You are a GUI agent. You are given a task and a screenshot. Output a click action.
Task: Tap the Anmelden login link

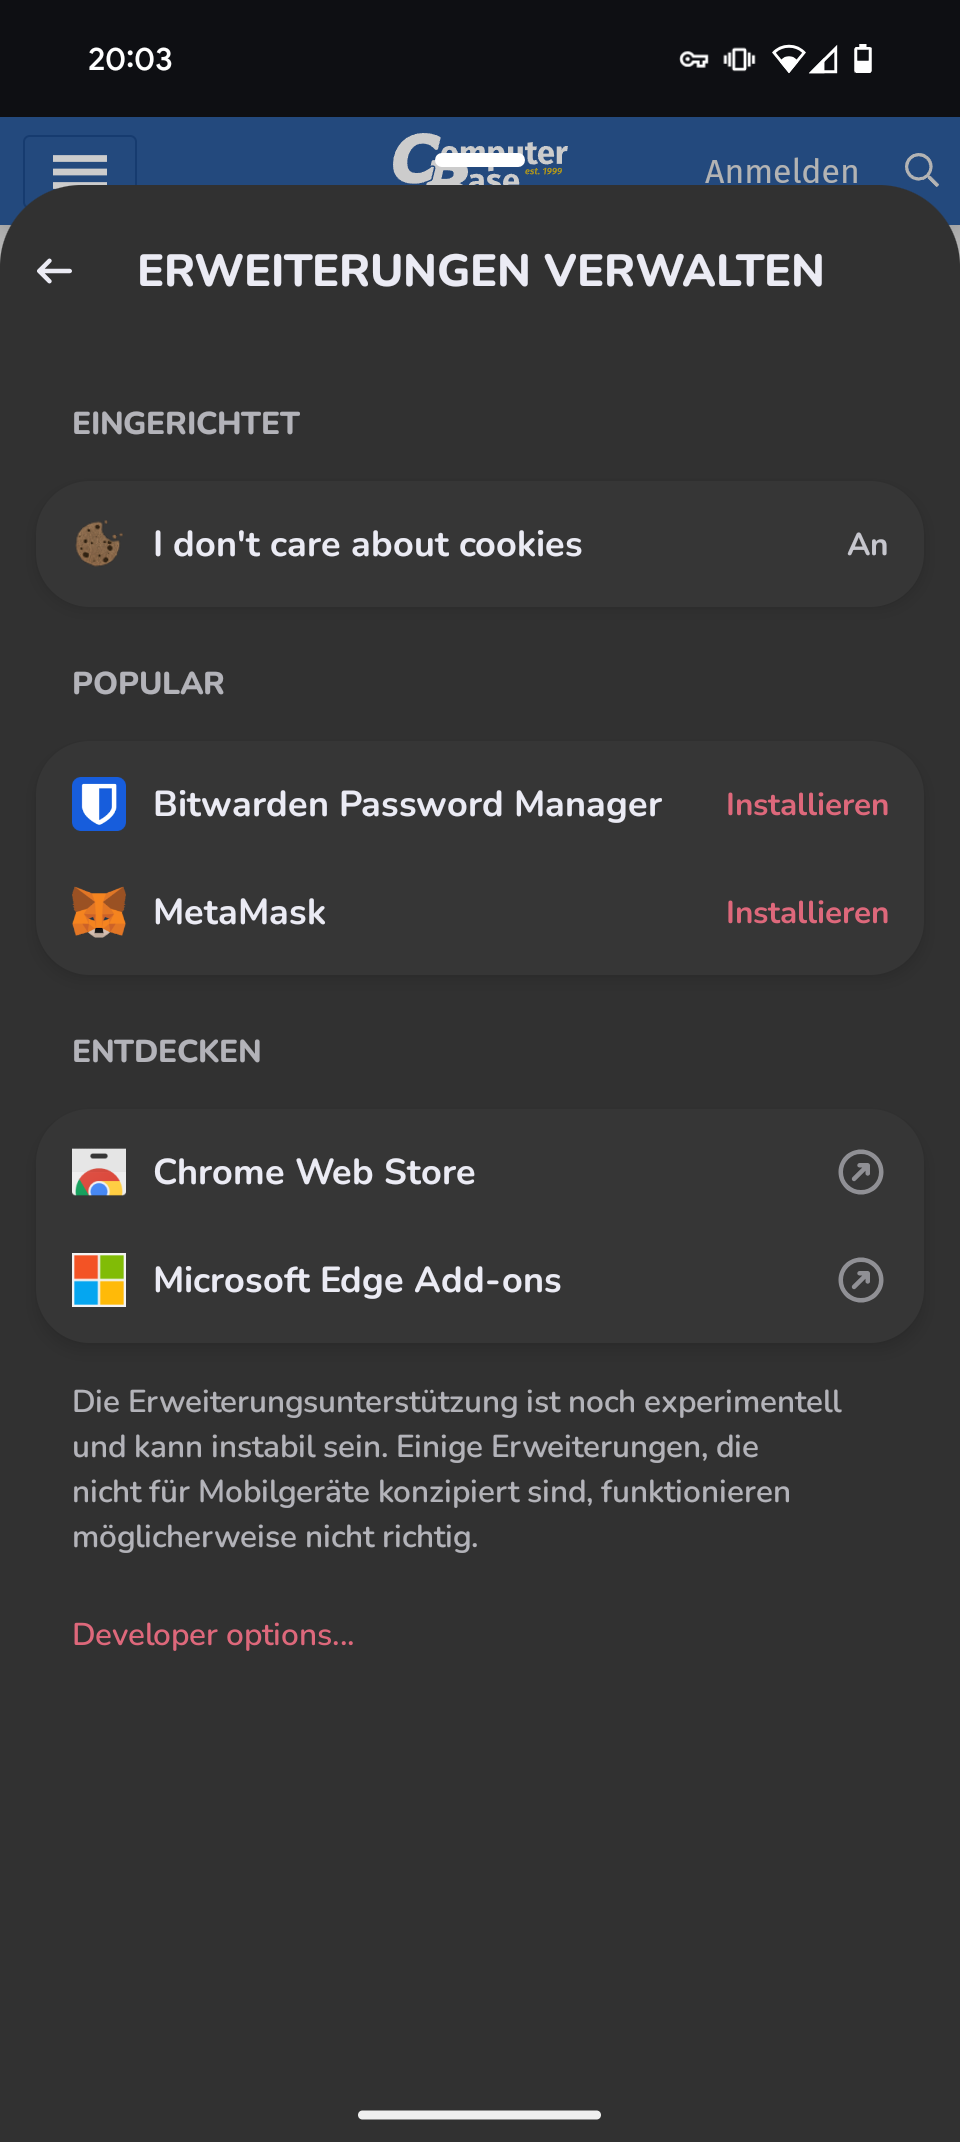[781, 171]
